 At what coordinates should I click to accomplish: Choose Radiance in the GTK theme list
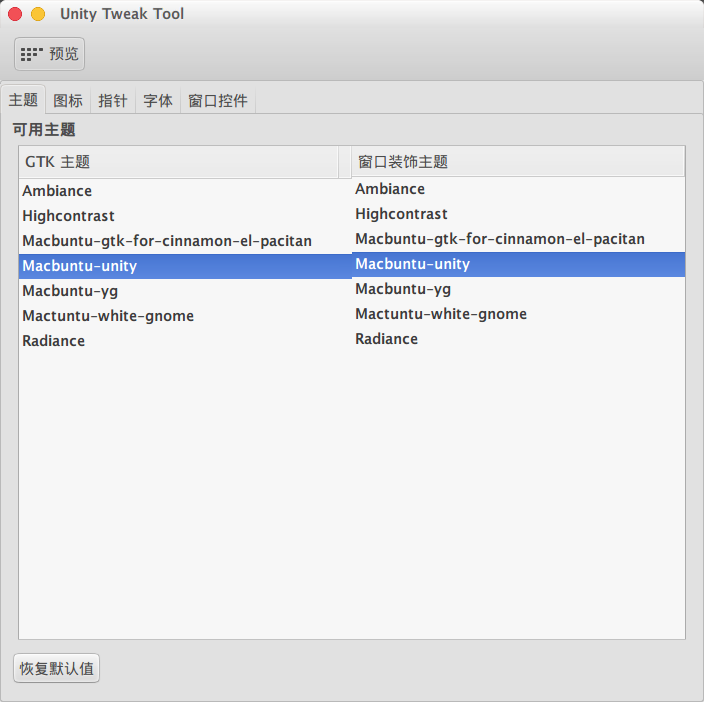tap(185, 341)
